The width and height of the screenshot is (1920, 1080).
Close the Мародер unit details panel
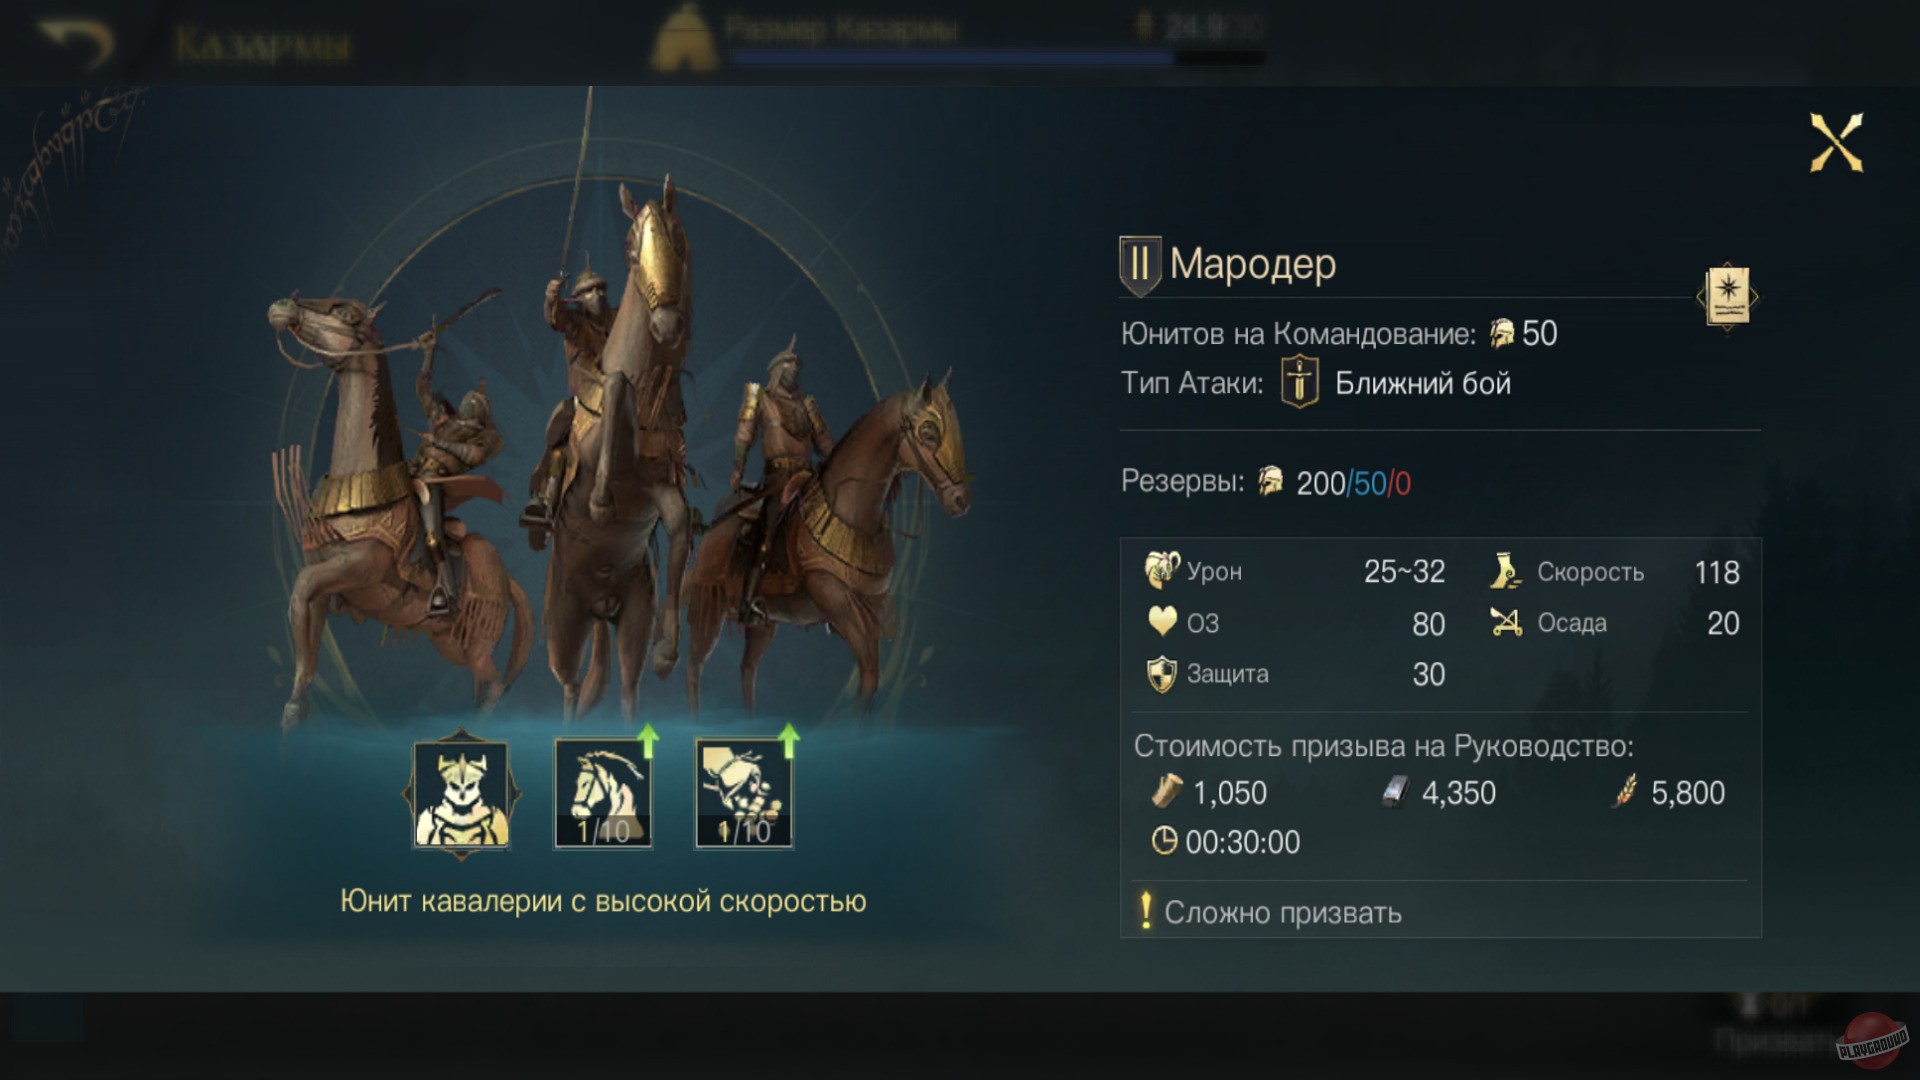(x=1836, y=143)
